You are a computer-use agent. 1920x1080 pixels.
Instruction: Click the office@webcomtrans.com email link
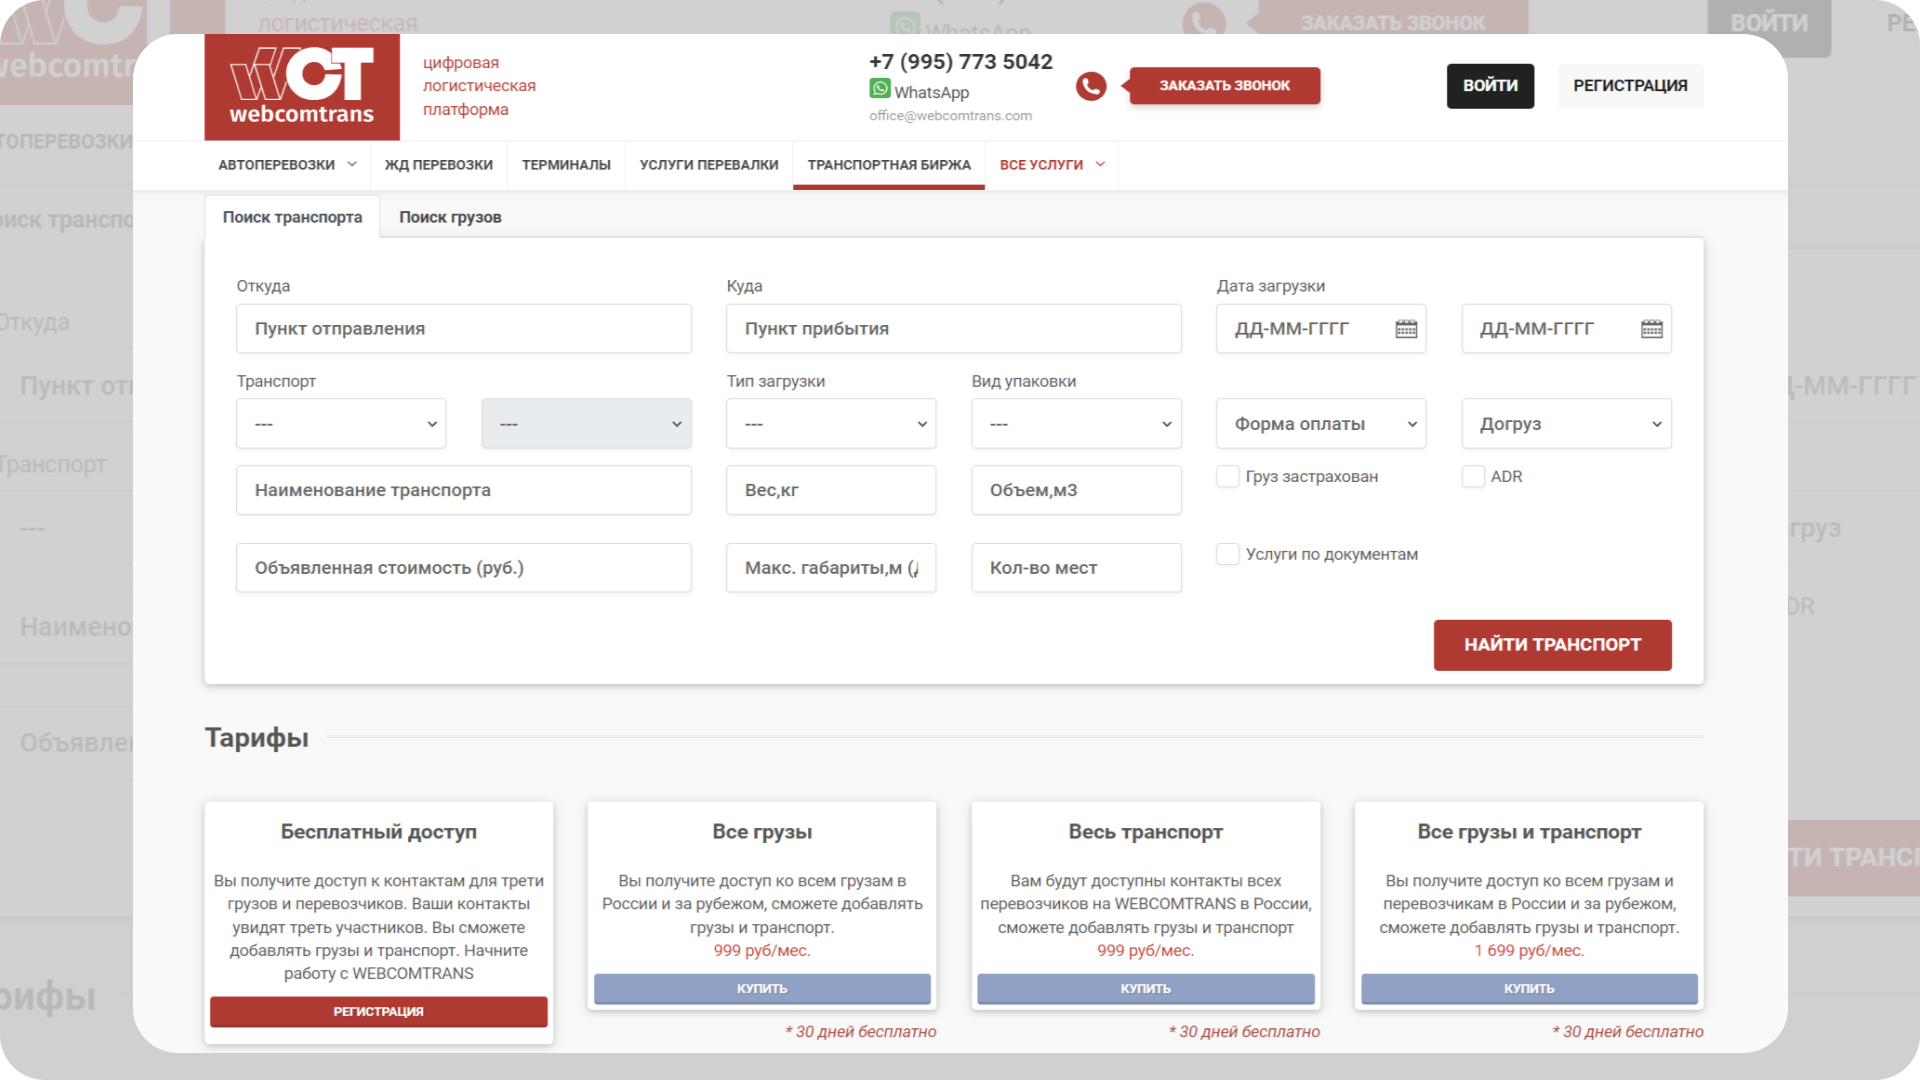pos(950,116)
